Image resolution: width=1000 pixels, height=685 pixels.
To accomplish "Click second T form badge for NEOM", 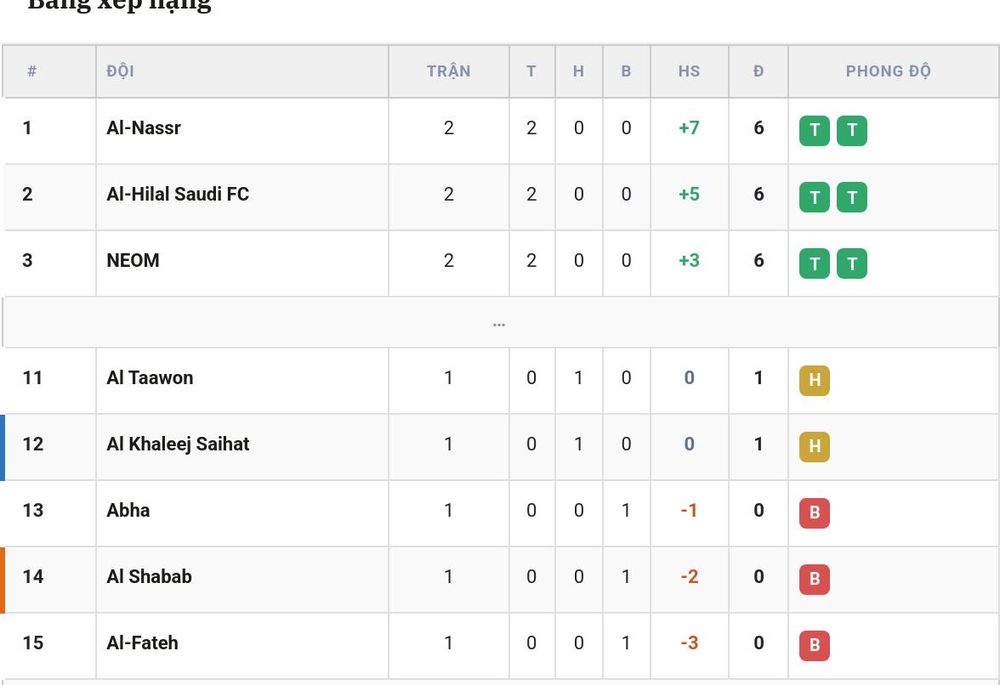I will (852, 263).
